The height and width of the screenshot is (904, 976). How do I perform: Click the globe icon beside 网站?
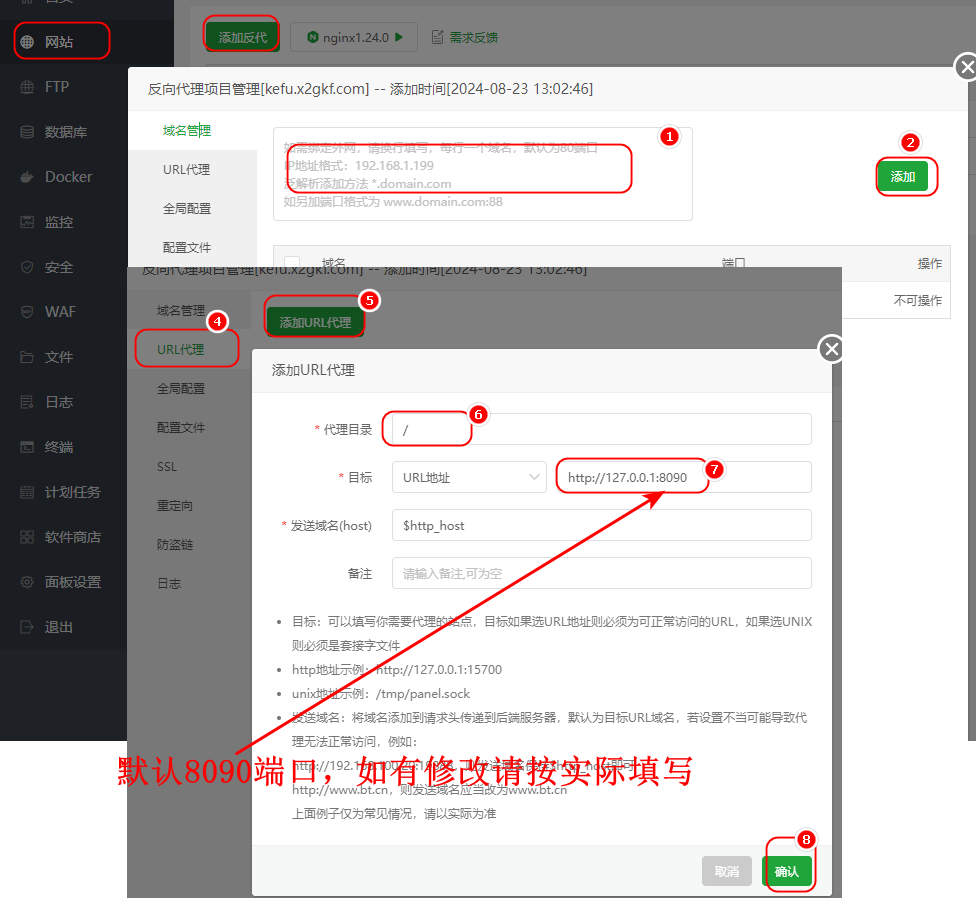pyautogui.click(x=27, y=42)
